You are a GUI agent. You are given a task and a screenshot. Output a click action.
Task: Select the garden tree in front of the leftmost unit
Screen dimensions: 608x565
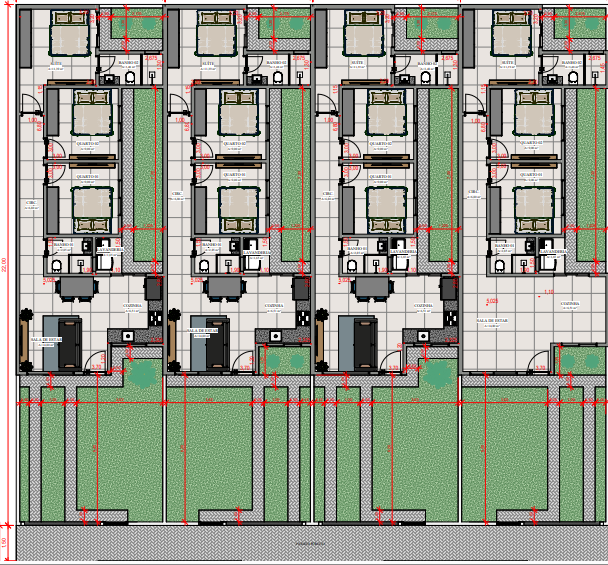click(x=145, y=373)
